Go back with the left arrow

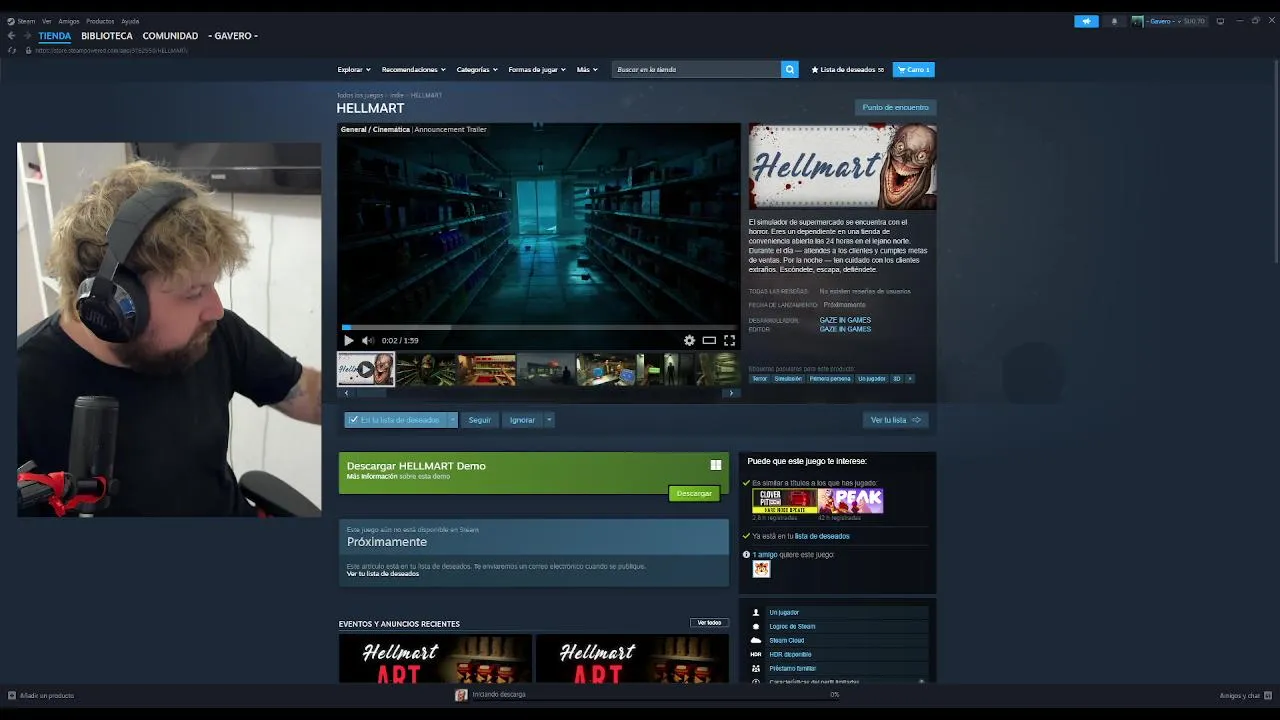tap(11, 36)
